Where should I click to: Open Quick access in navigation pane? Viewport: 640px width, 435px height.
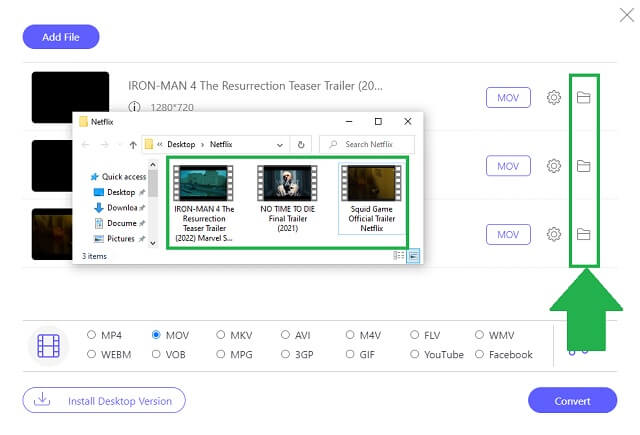118,177
